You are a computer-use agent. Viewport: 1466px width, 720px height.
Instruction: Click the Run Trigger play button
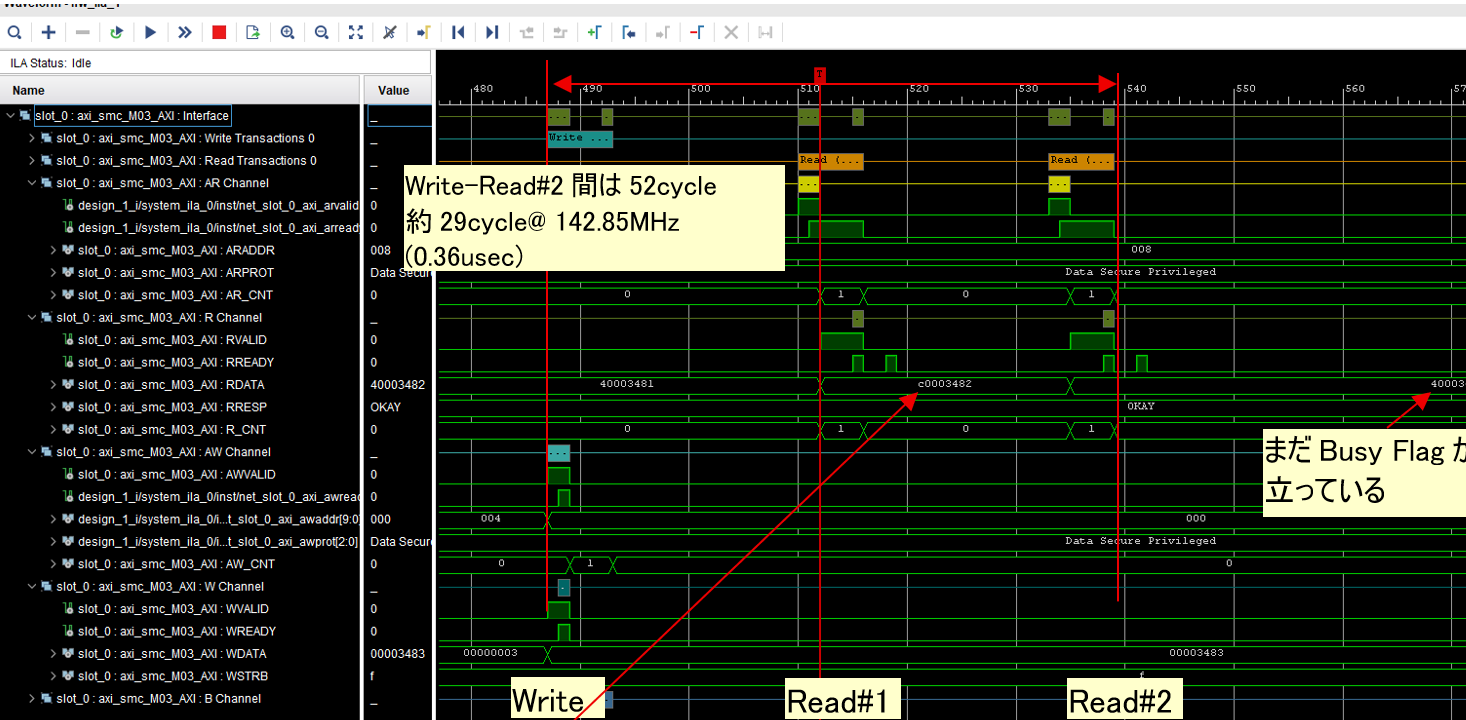click(151, 32)
